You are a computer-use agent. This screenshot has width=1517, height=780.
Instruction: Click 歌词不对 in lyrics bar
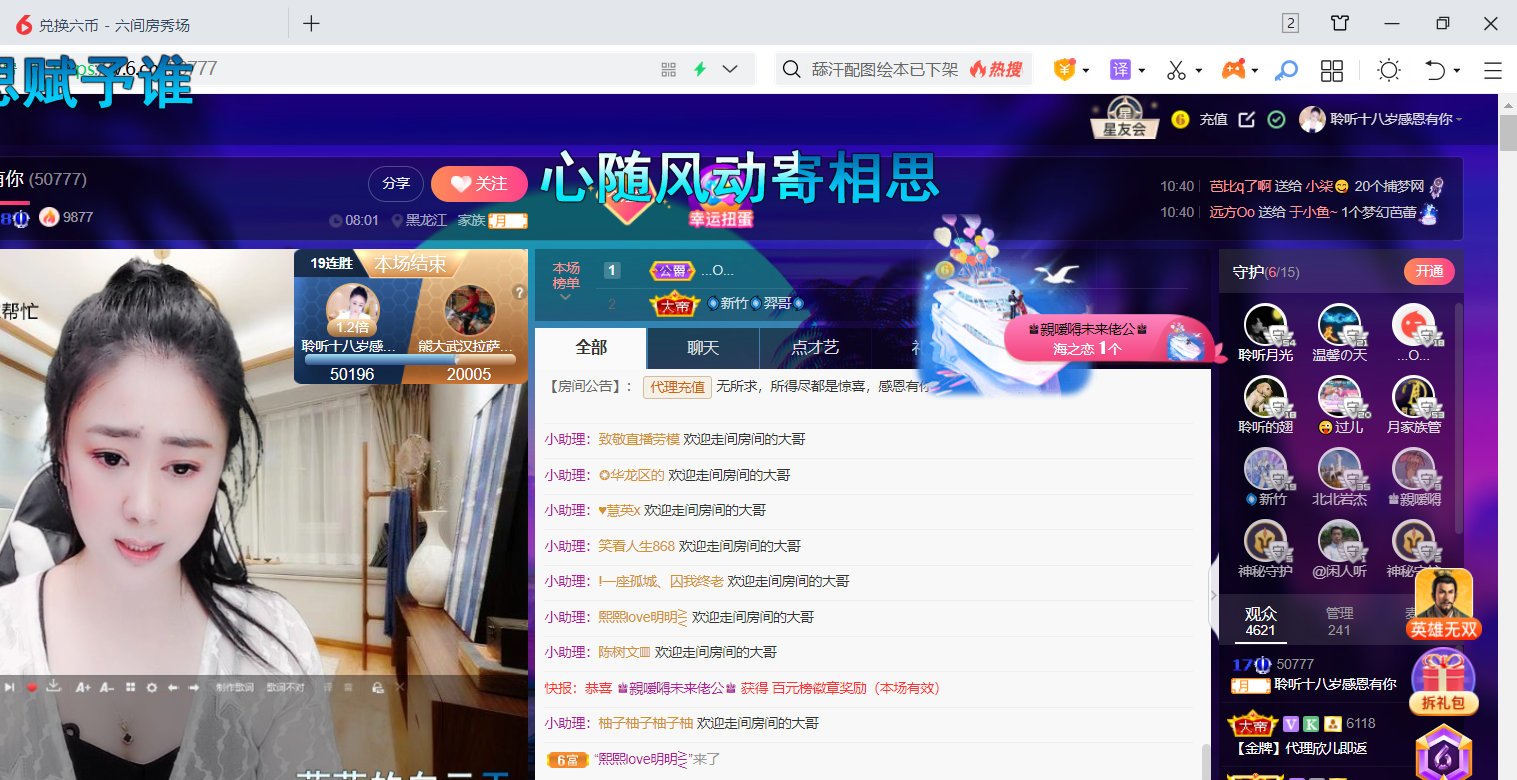pos(285,687)
